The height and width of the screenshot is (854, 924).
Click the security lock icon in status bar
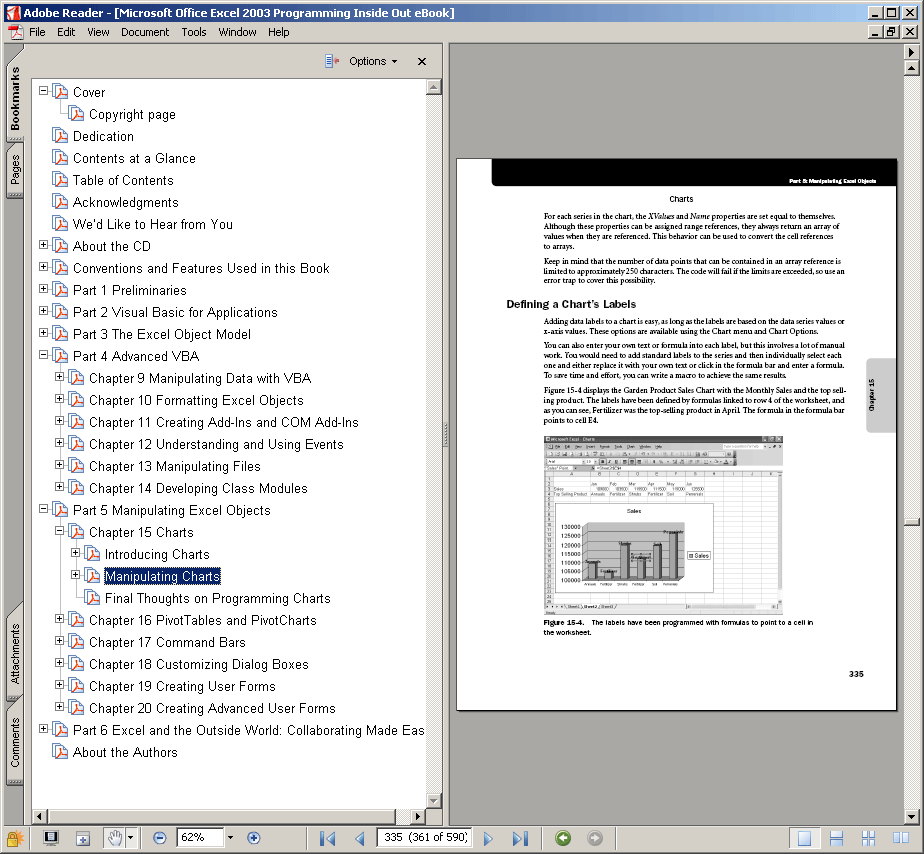click(x=14, y=838)
